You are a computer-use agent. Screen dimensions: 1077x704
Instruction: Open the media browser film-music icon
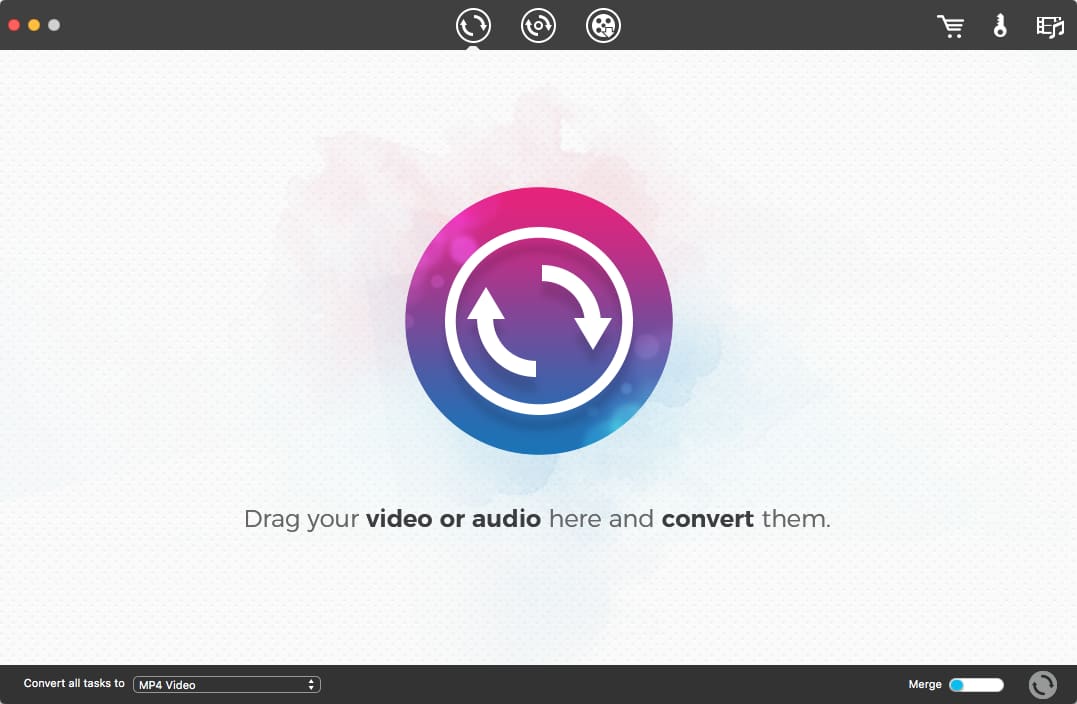pyautogui.click(x=1049, y=26)
